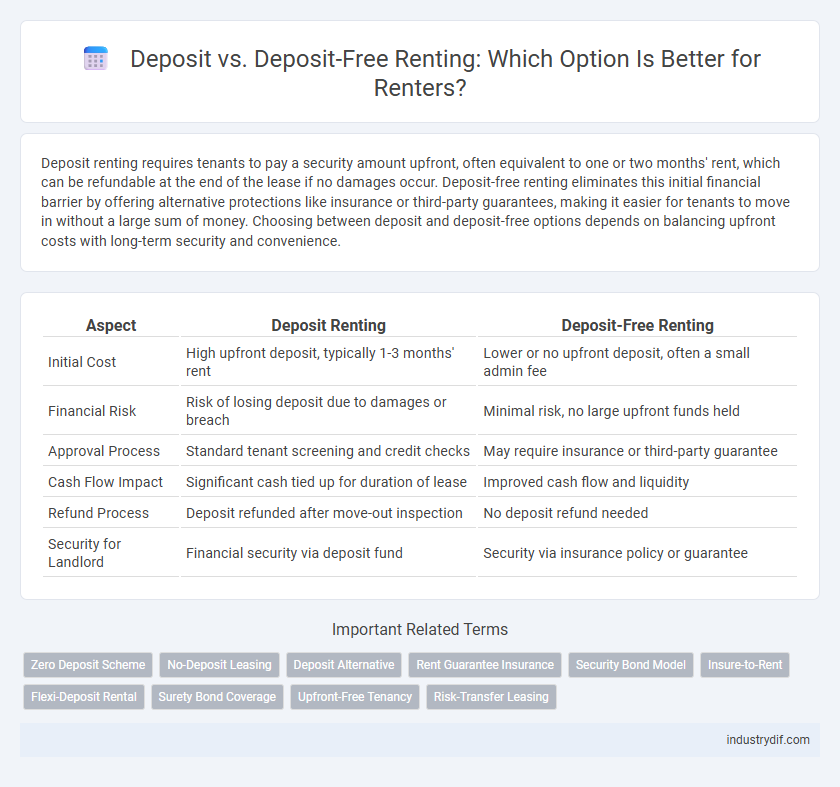840x787 pixels.
Task: Click the Initial Cost row label
Action: coord(82,362)
